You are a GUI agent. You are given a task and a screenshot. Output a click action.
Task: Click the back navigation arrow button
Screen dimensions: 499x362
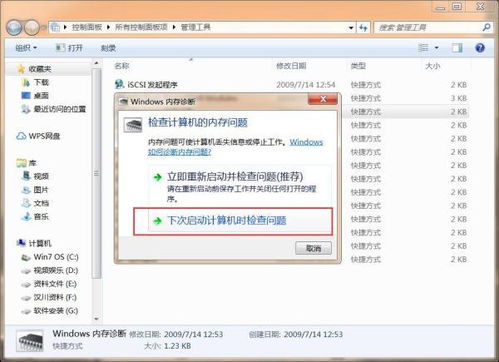click(x=14, y=28)
